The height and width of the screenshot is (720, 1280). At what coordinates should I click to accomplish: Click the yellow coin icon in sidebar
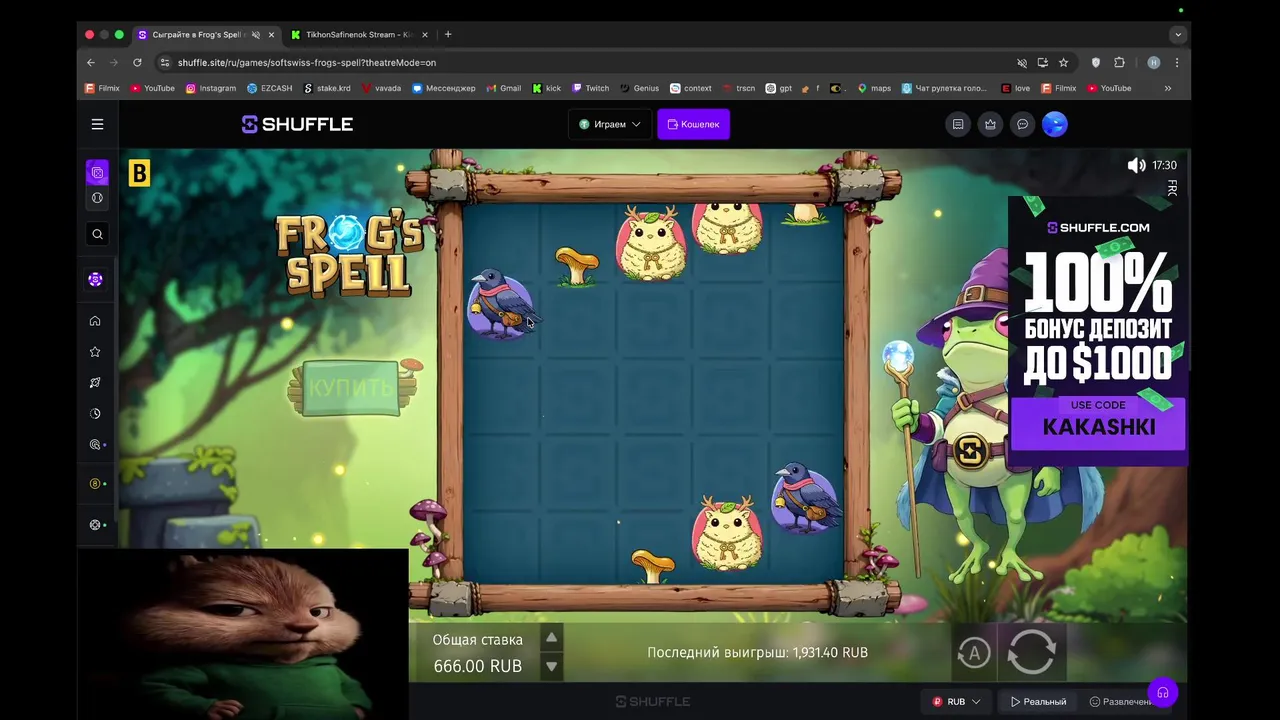[x=95, y=484]
